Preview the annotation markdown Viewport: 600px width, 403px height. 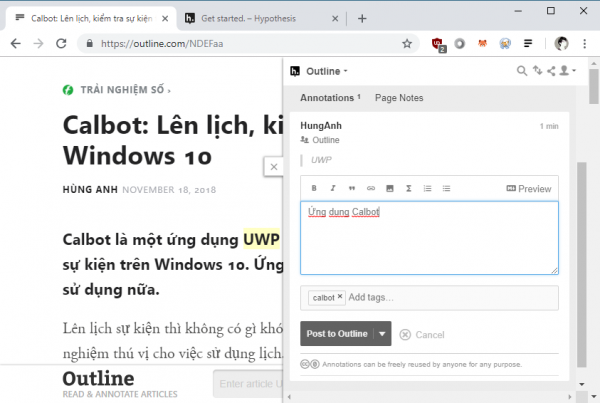[x=528, y=189]
